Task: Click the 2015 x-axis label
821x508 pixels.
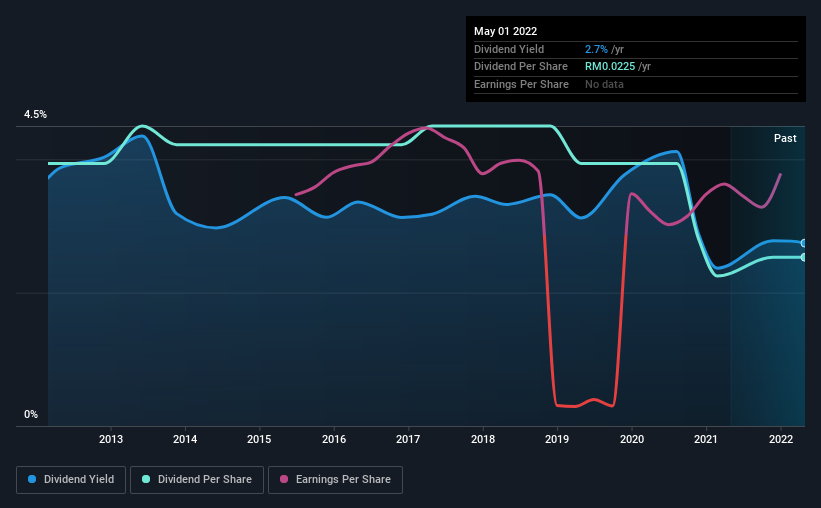Action: click(259, 439)
